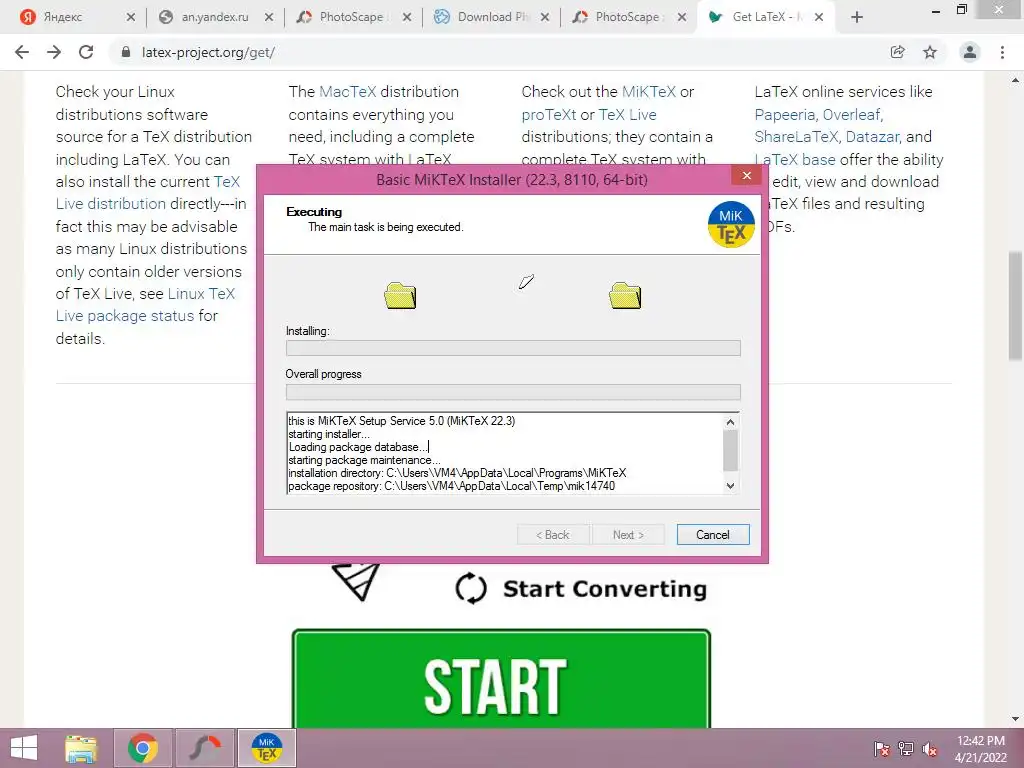
Task: Click the MiKTeX taskbar icon
Action: (x=266, y=748)
